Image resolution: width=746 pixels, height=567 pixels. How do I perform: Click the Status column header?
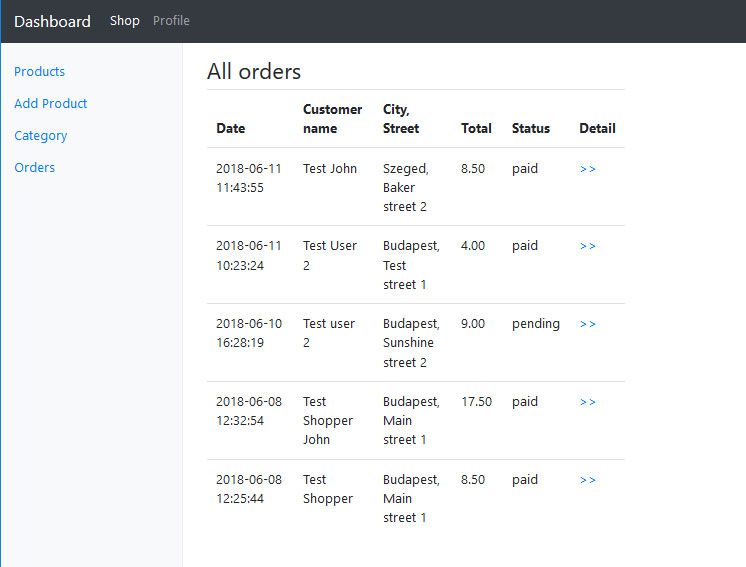click(531, 129)
